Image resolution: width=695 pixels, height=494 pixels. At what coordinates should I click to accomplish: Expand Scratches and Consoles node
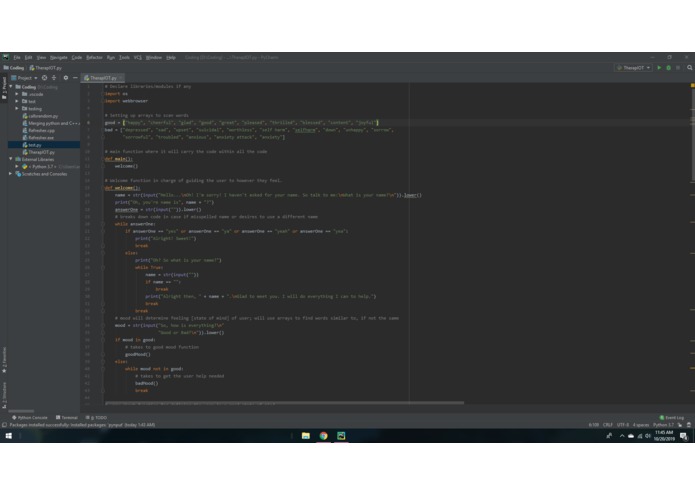[x=11, y=174]
